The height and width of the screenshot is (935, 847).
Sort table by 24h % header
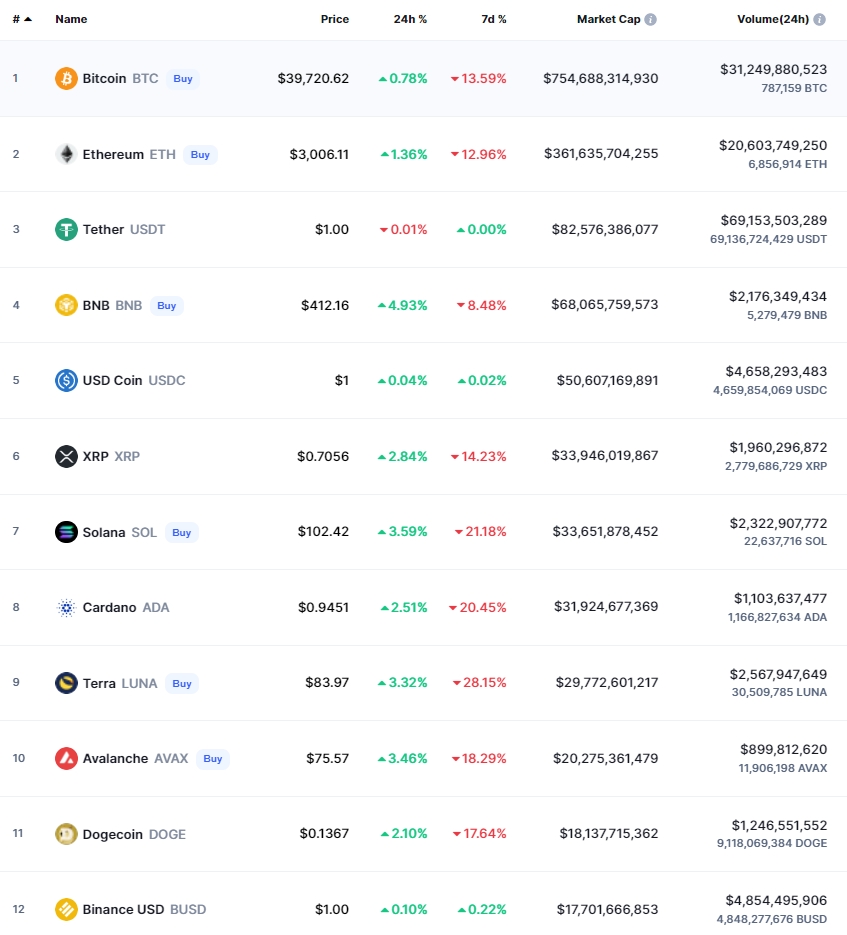410,19
